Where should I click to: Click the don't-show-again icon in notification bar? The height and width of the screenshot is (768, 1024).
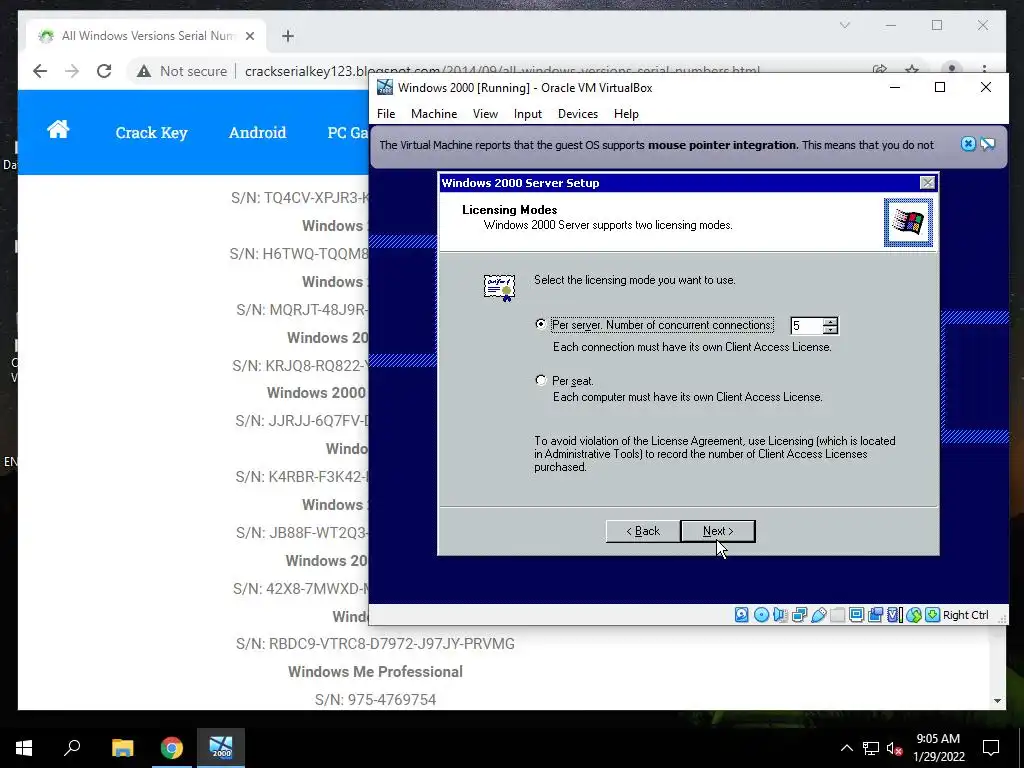coord(987,144)
